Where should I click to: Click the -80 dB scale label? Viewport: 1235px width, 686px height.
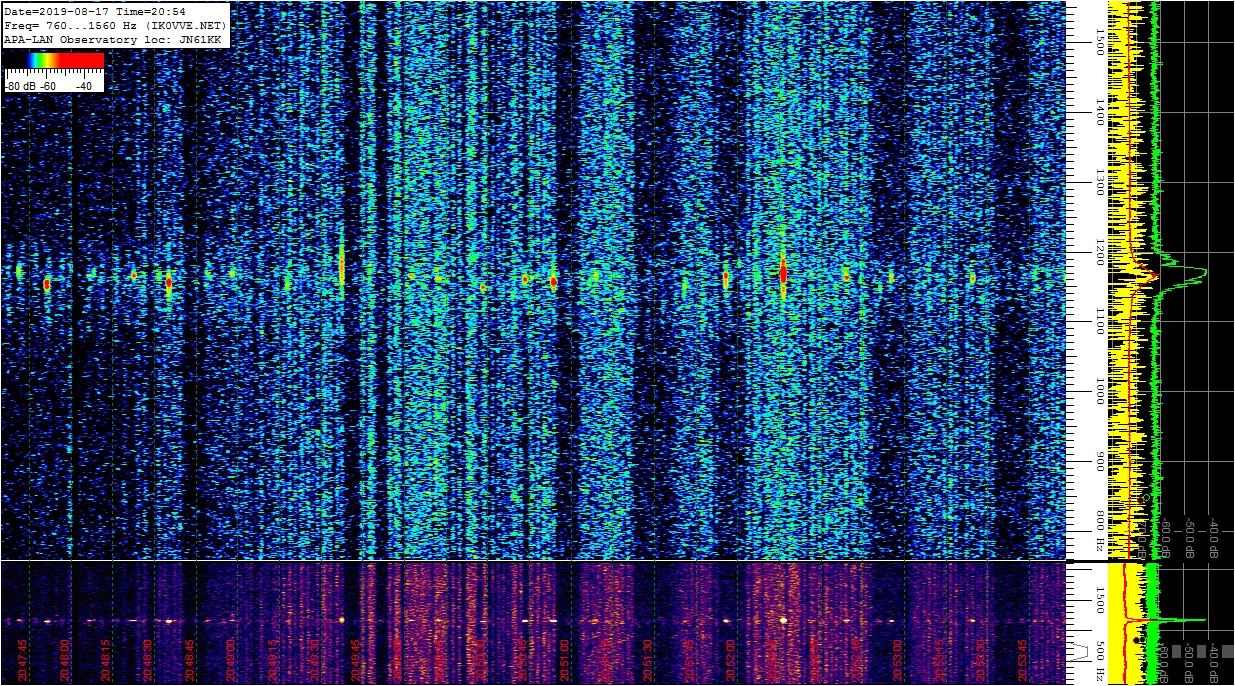pyautogui.click(x=20, y=86)
